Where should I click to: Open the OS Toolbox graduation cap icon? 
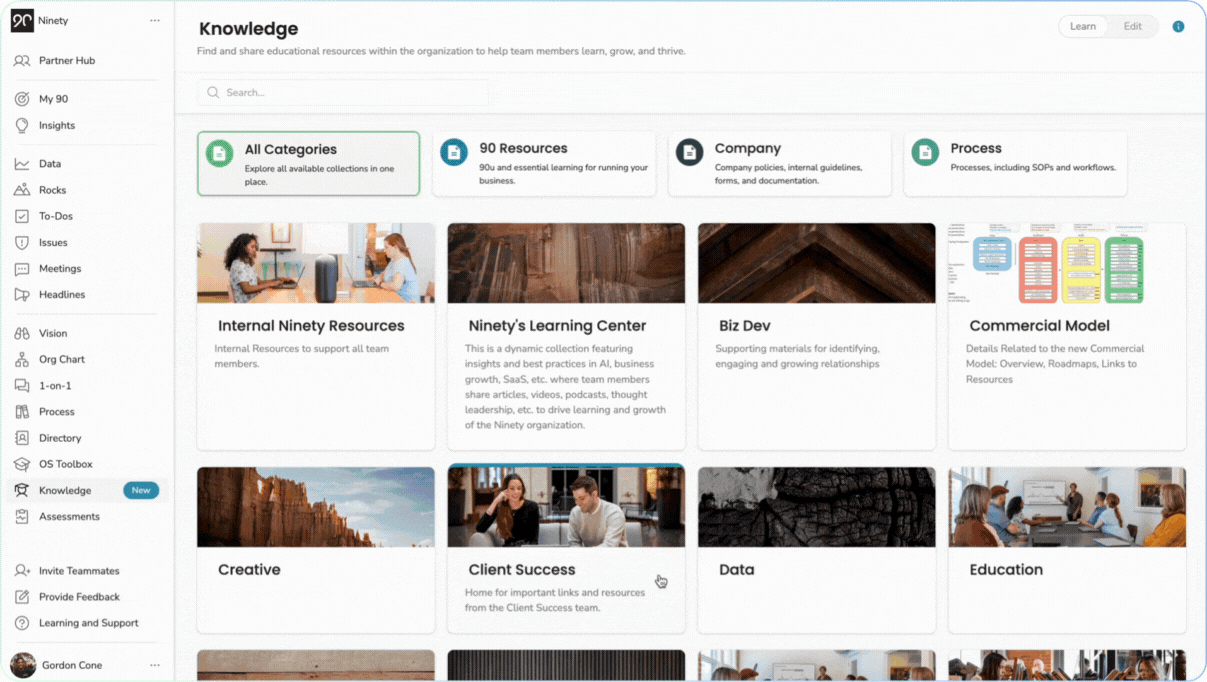tap(22, 464)
